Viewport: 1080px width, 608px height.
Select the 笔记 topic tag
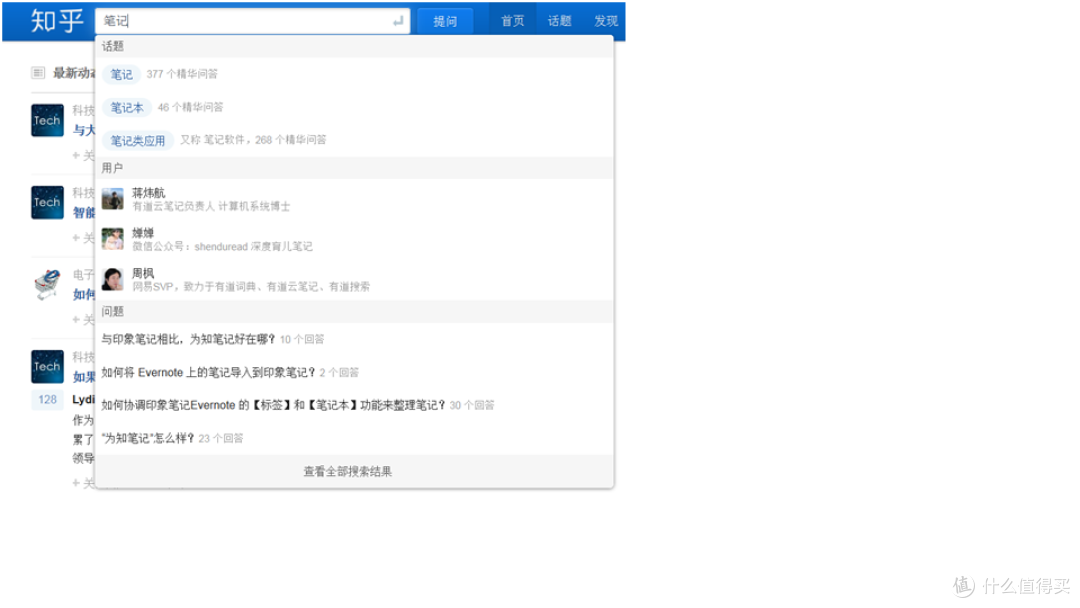coord(121,74)
